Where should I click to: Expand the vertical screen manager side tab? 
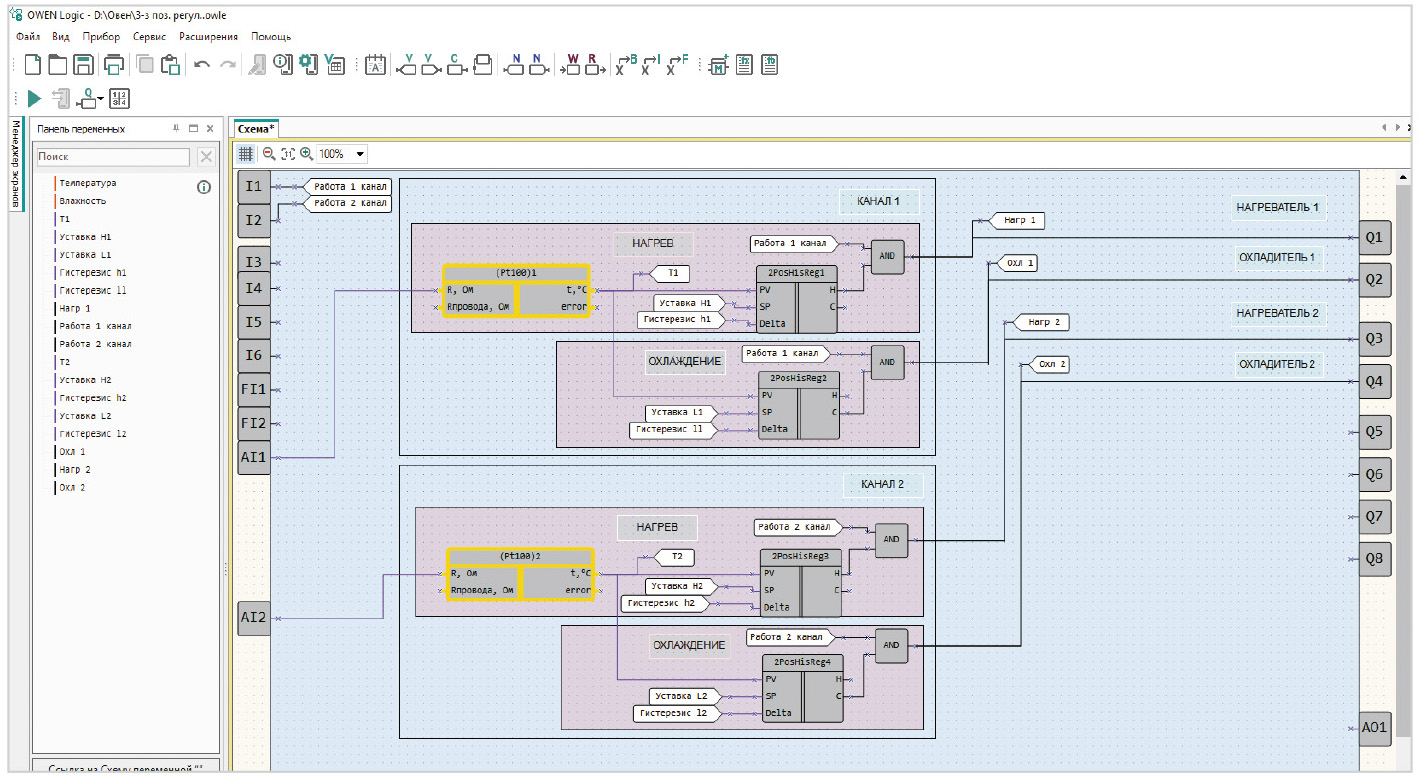15,163
